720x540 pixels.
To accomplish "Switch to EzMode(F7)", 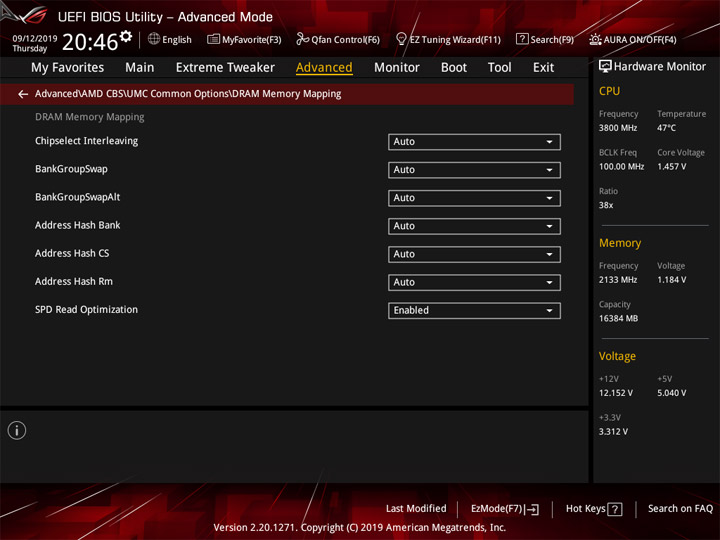I will 505,509.
